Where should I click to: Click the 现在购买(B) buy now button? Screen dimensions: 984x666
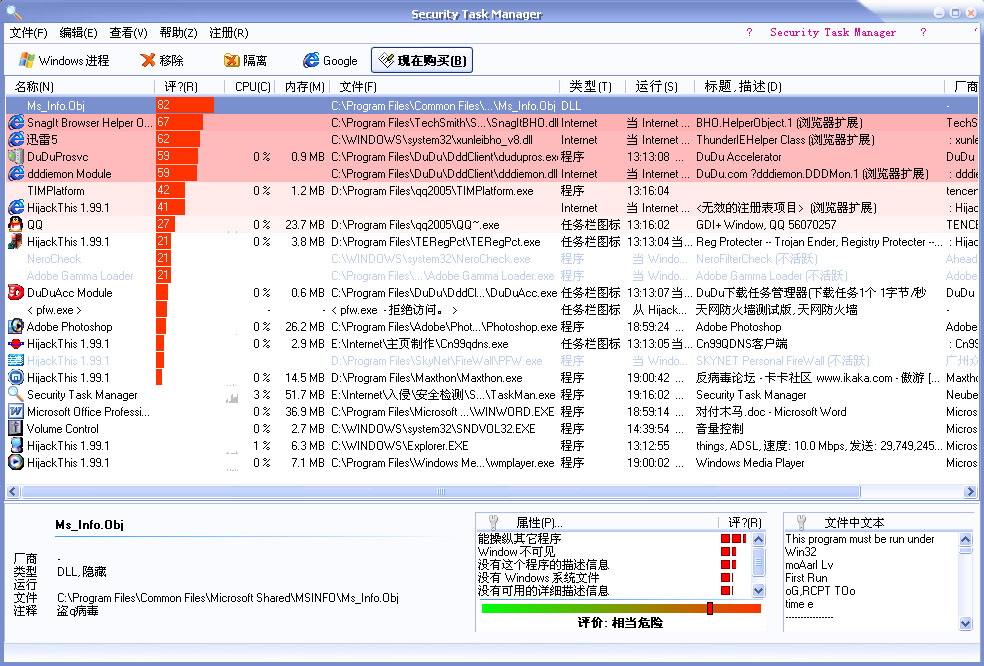422,60
